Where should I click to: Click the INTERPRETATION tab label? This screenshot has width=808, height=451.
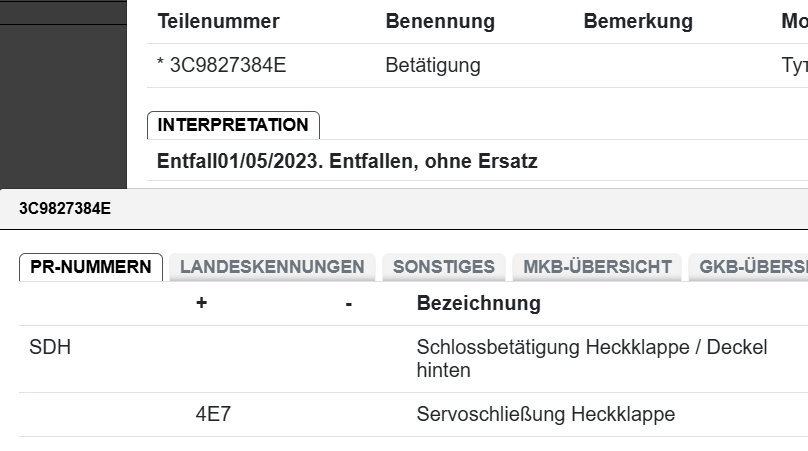(233, 125)
